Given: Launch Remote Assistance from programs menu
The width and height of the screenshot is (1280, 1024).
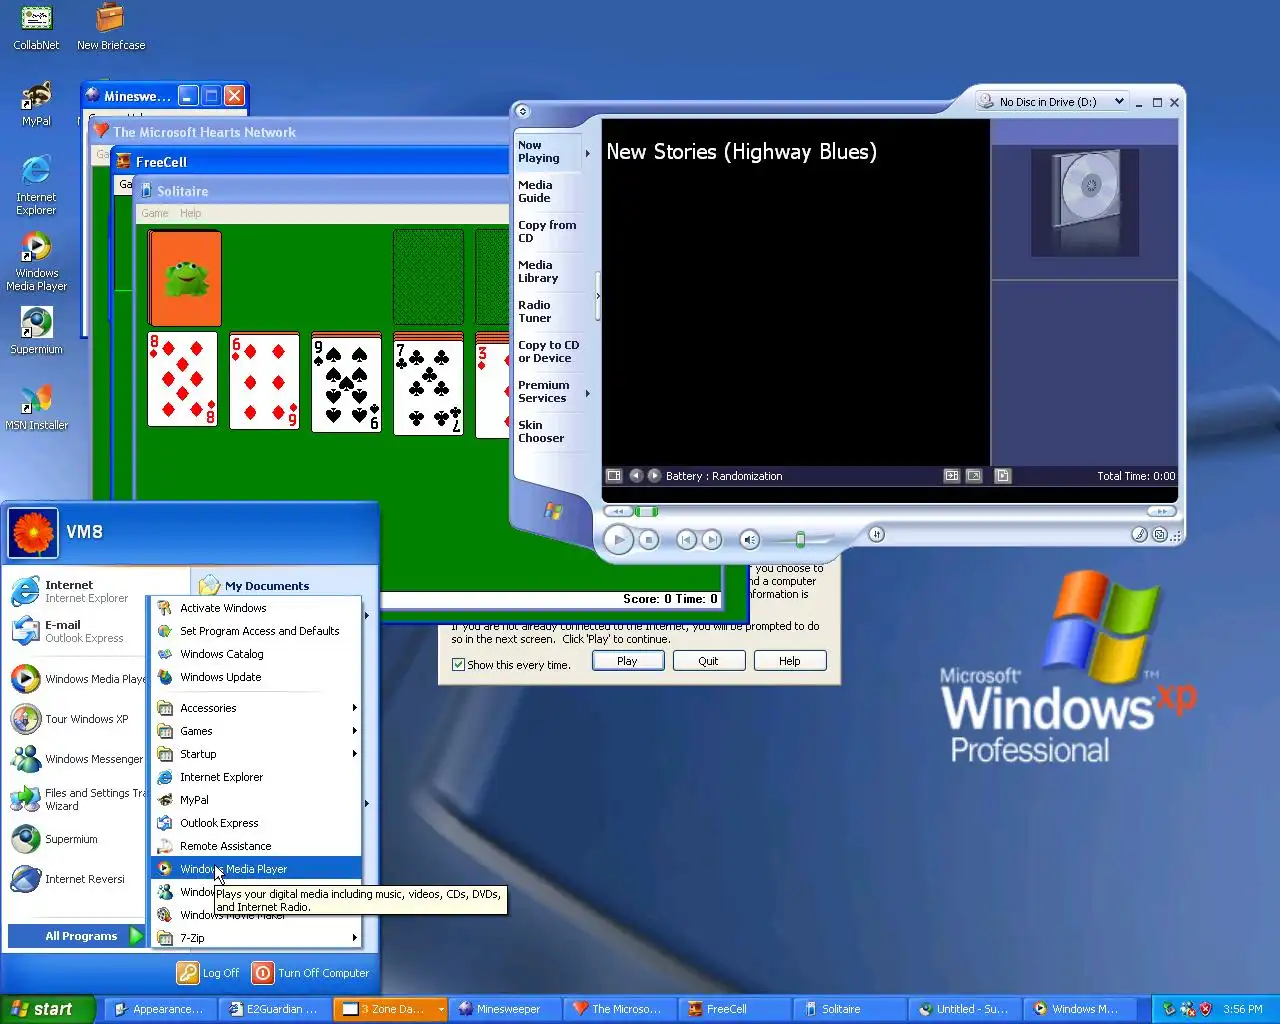Looking at the screenshot, I should pos(256,846).
